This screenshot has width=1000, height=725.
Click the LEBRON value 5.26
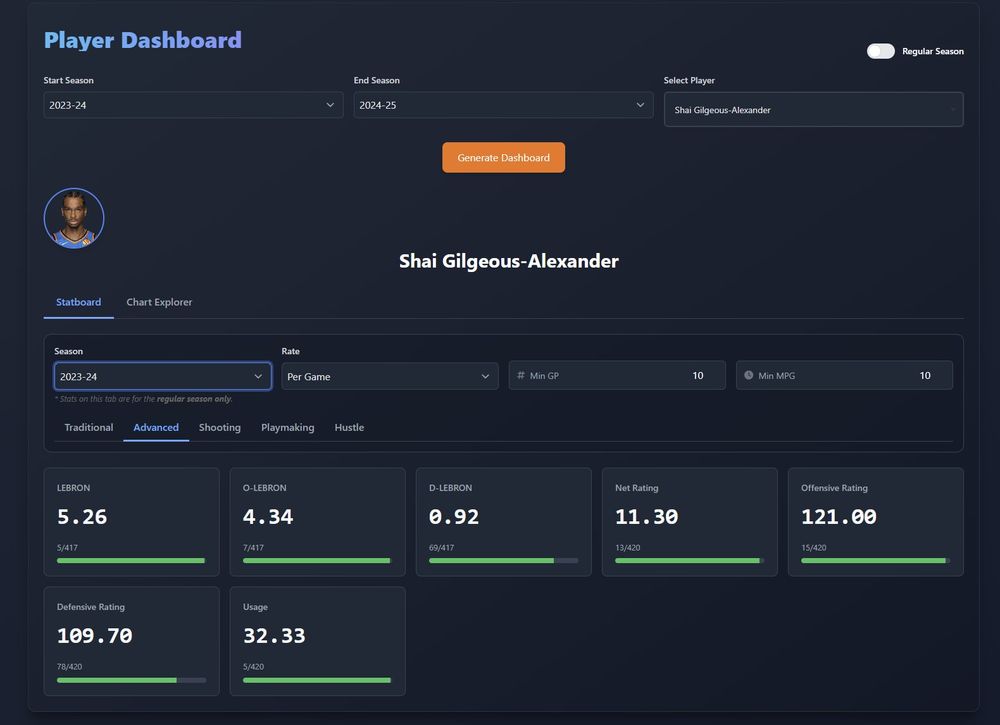[82, 516]
